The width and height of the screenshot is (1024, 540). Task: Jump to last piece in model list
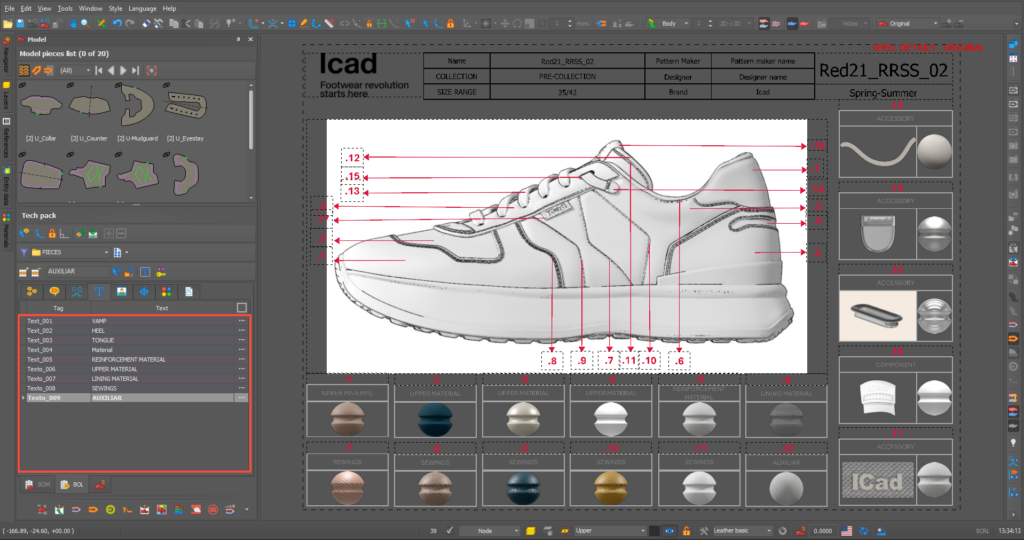(135, 70)
